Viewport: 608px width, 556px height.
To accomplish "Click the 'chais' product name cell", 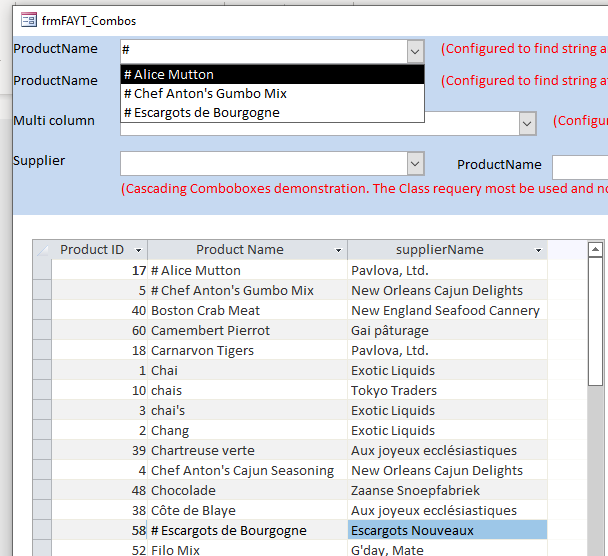I will click(x=247, y=390).
